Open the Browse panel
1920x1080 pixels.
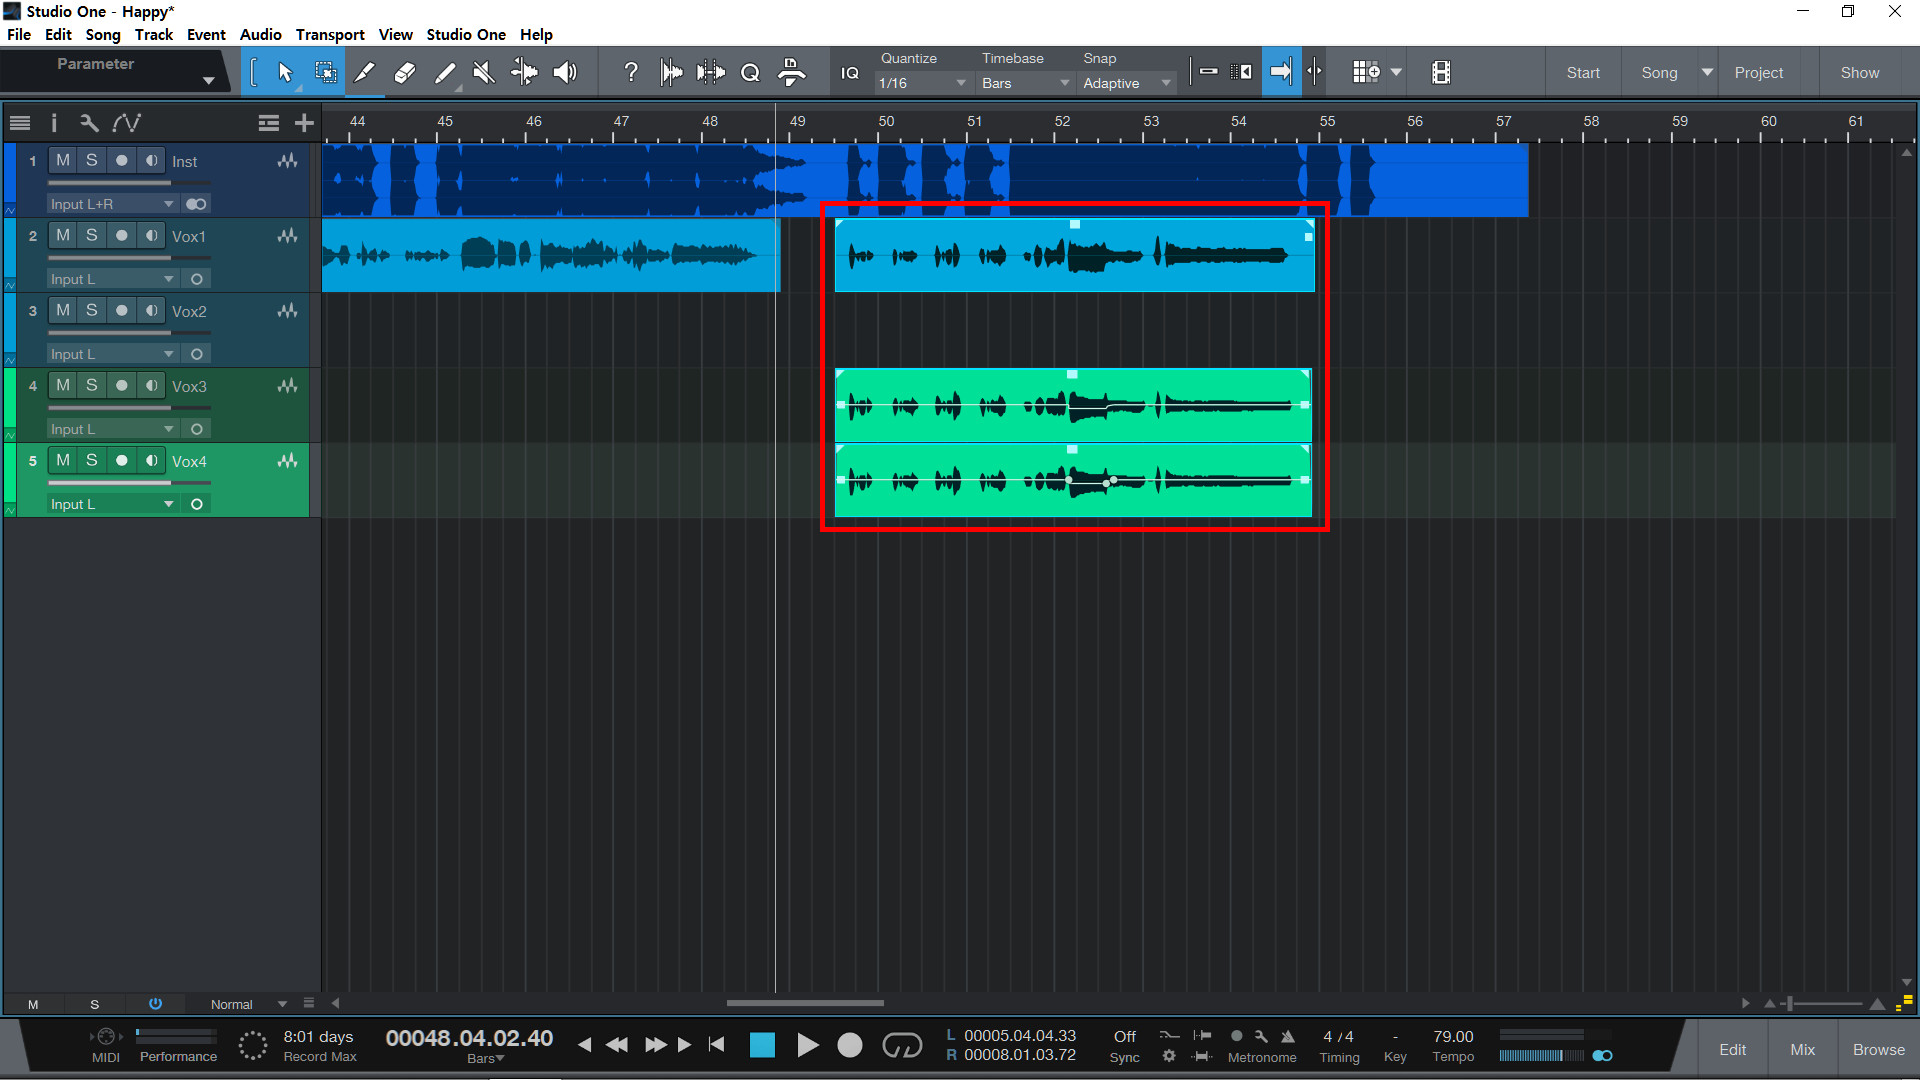click(x=1878, y=1049)
